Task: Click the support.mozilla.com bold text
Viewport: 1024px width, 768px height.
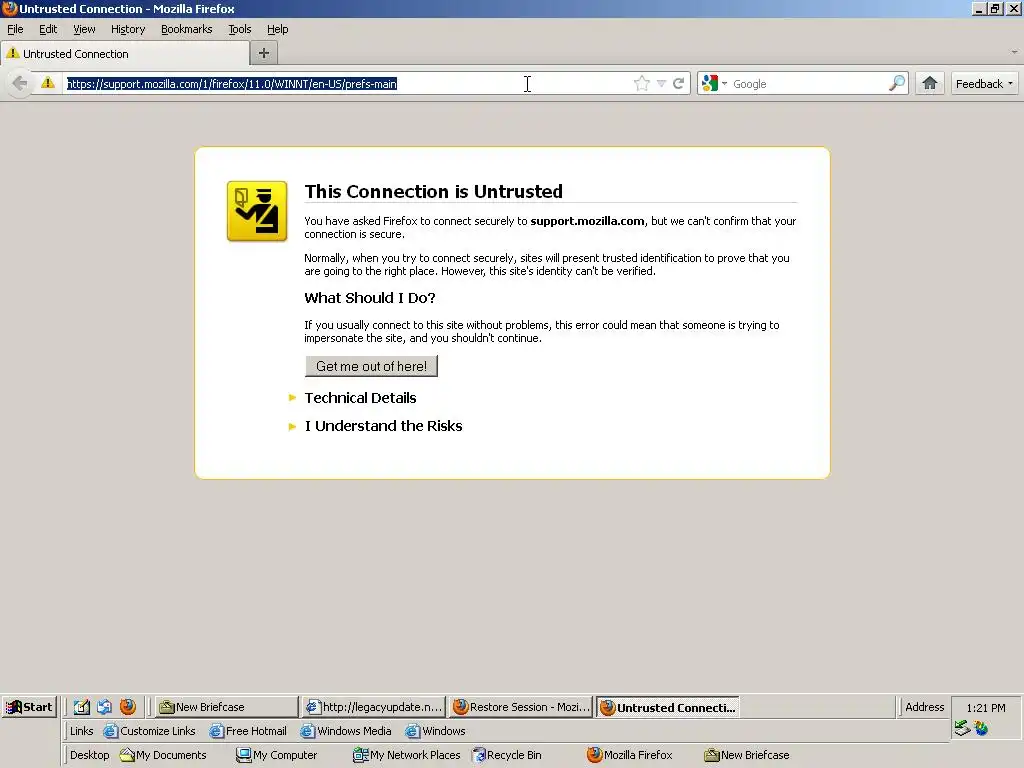Action: pyautogui.click(x=587, y=221)
